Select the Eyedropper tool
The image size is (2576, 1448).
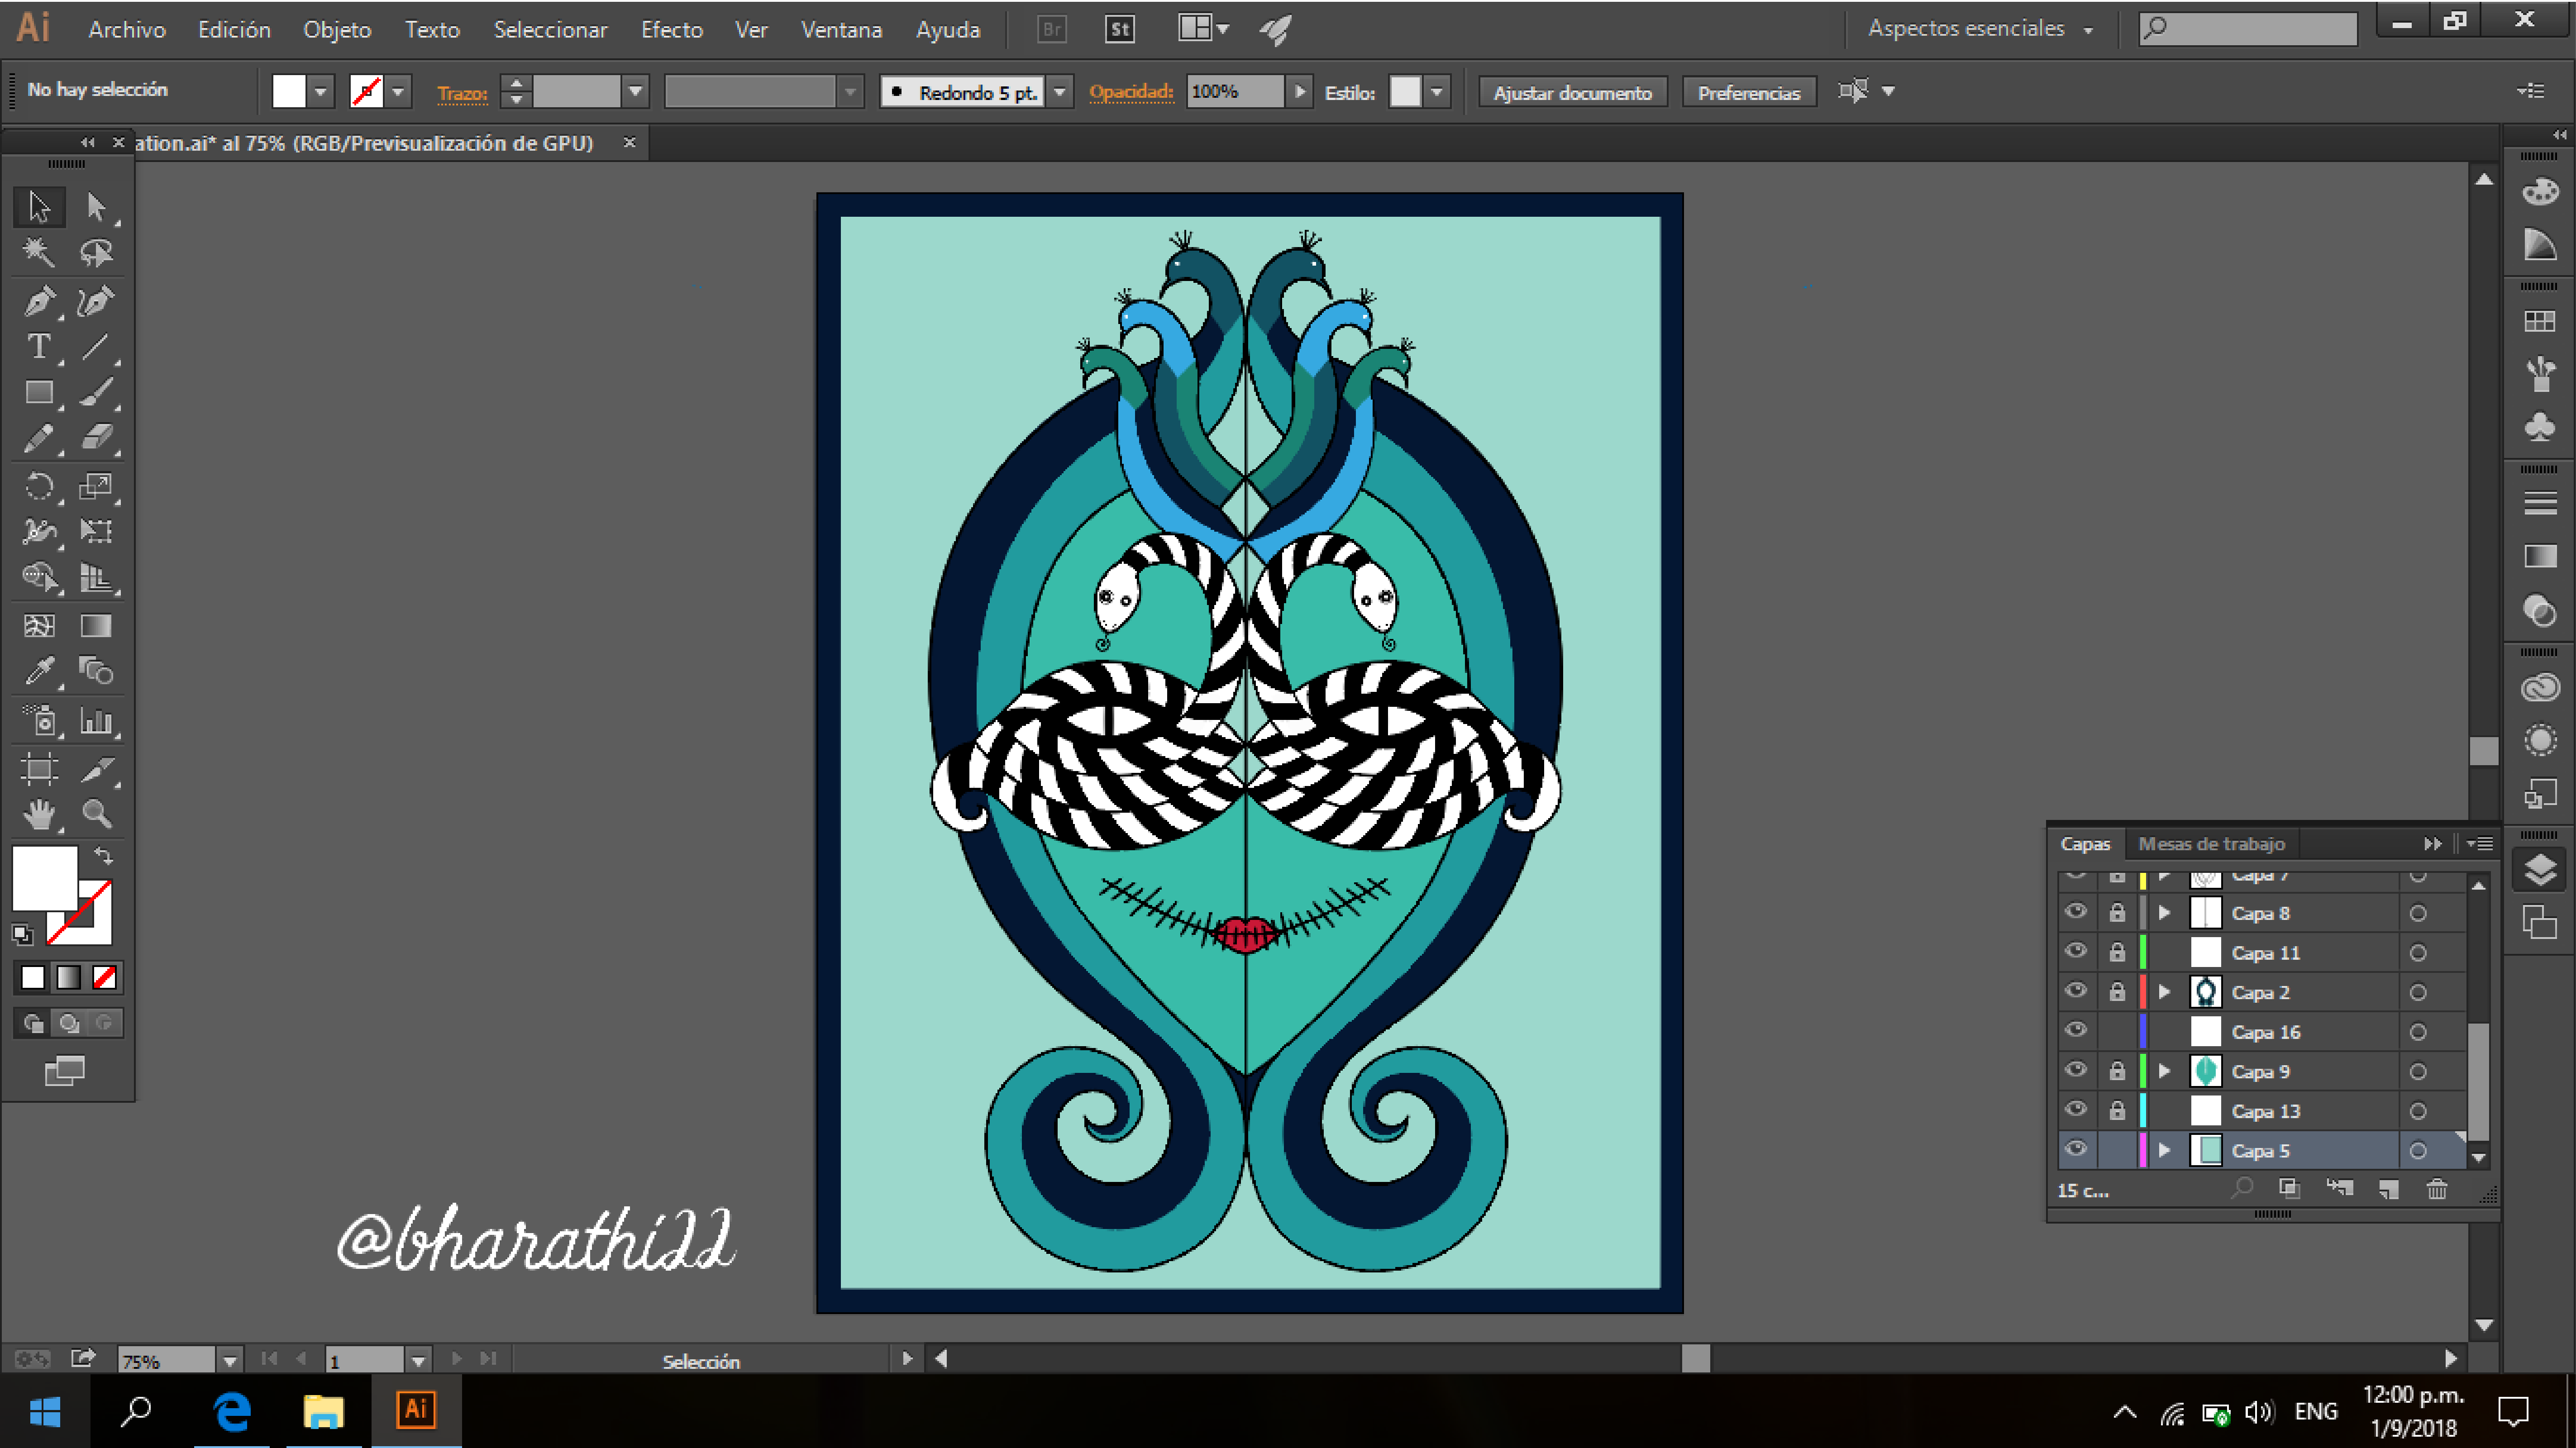pos(39,671)
